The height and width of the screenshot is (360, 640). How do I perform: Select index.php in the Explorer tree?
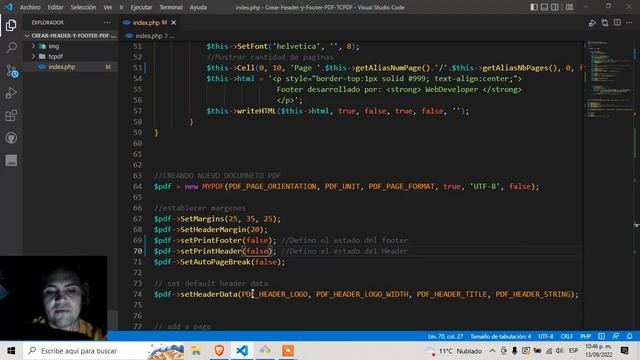tap(70, 67)
